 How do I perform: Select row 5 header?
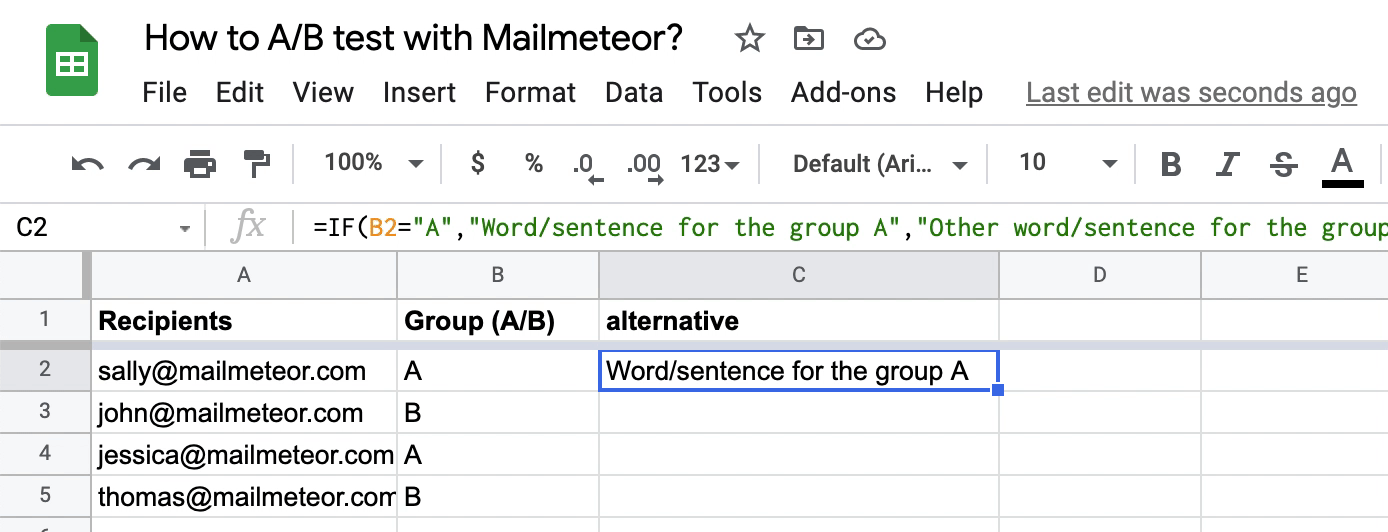pyautogui.click(x=44, y=496)
